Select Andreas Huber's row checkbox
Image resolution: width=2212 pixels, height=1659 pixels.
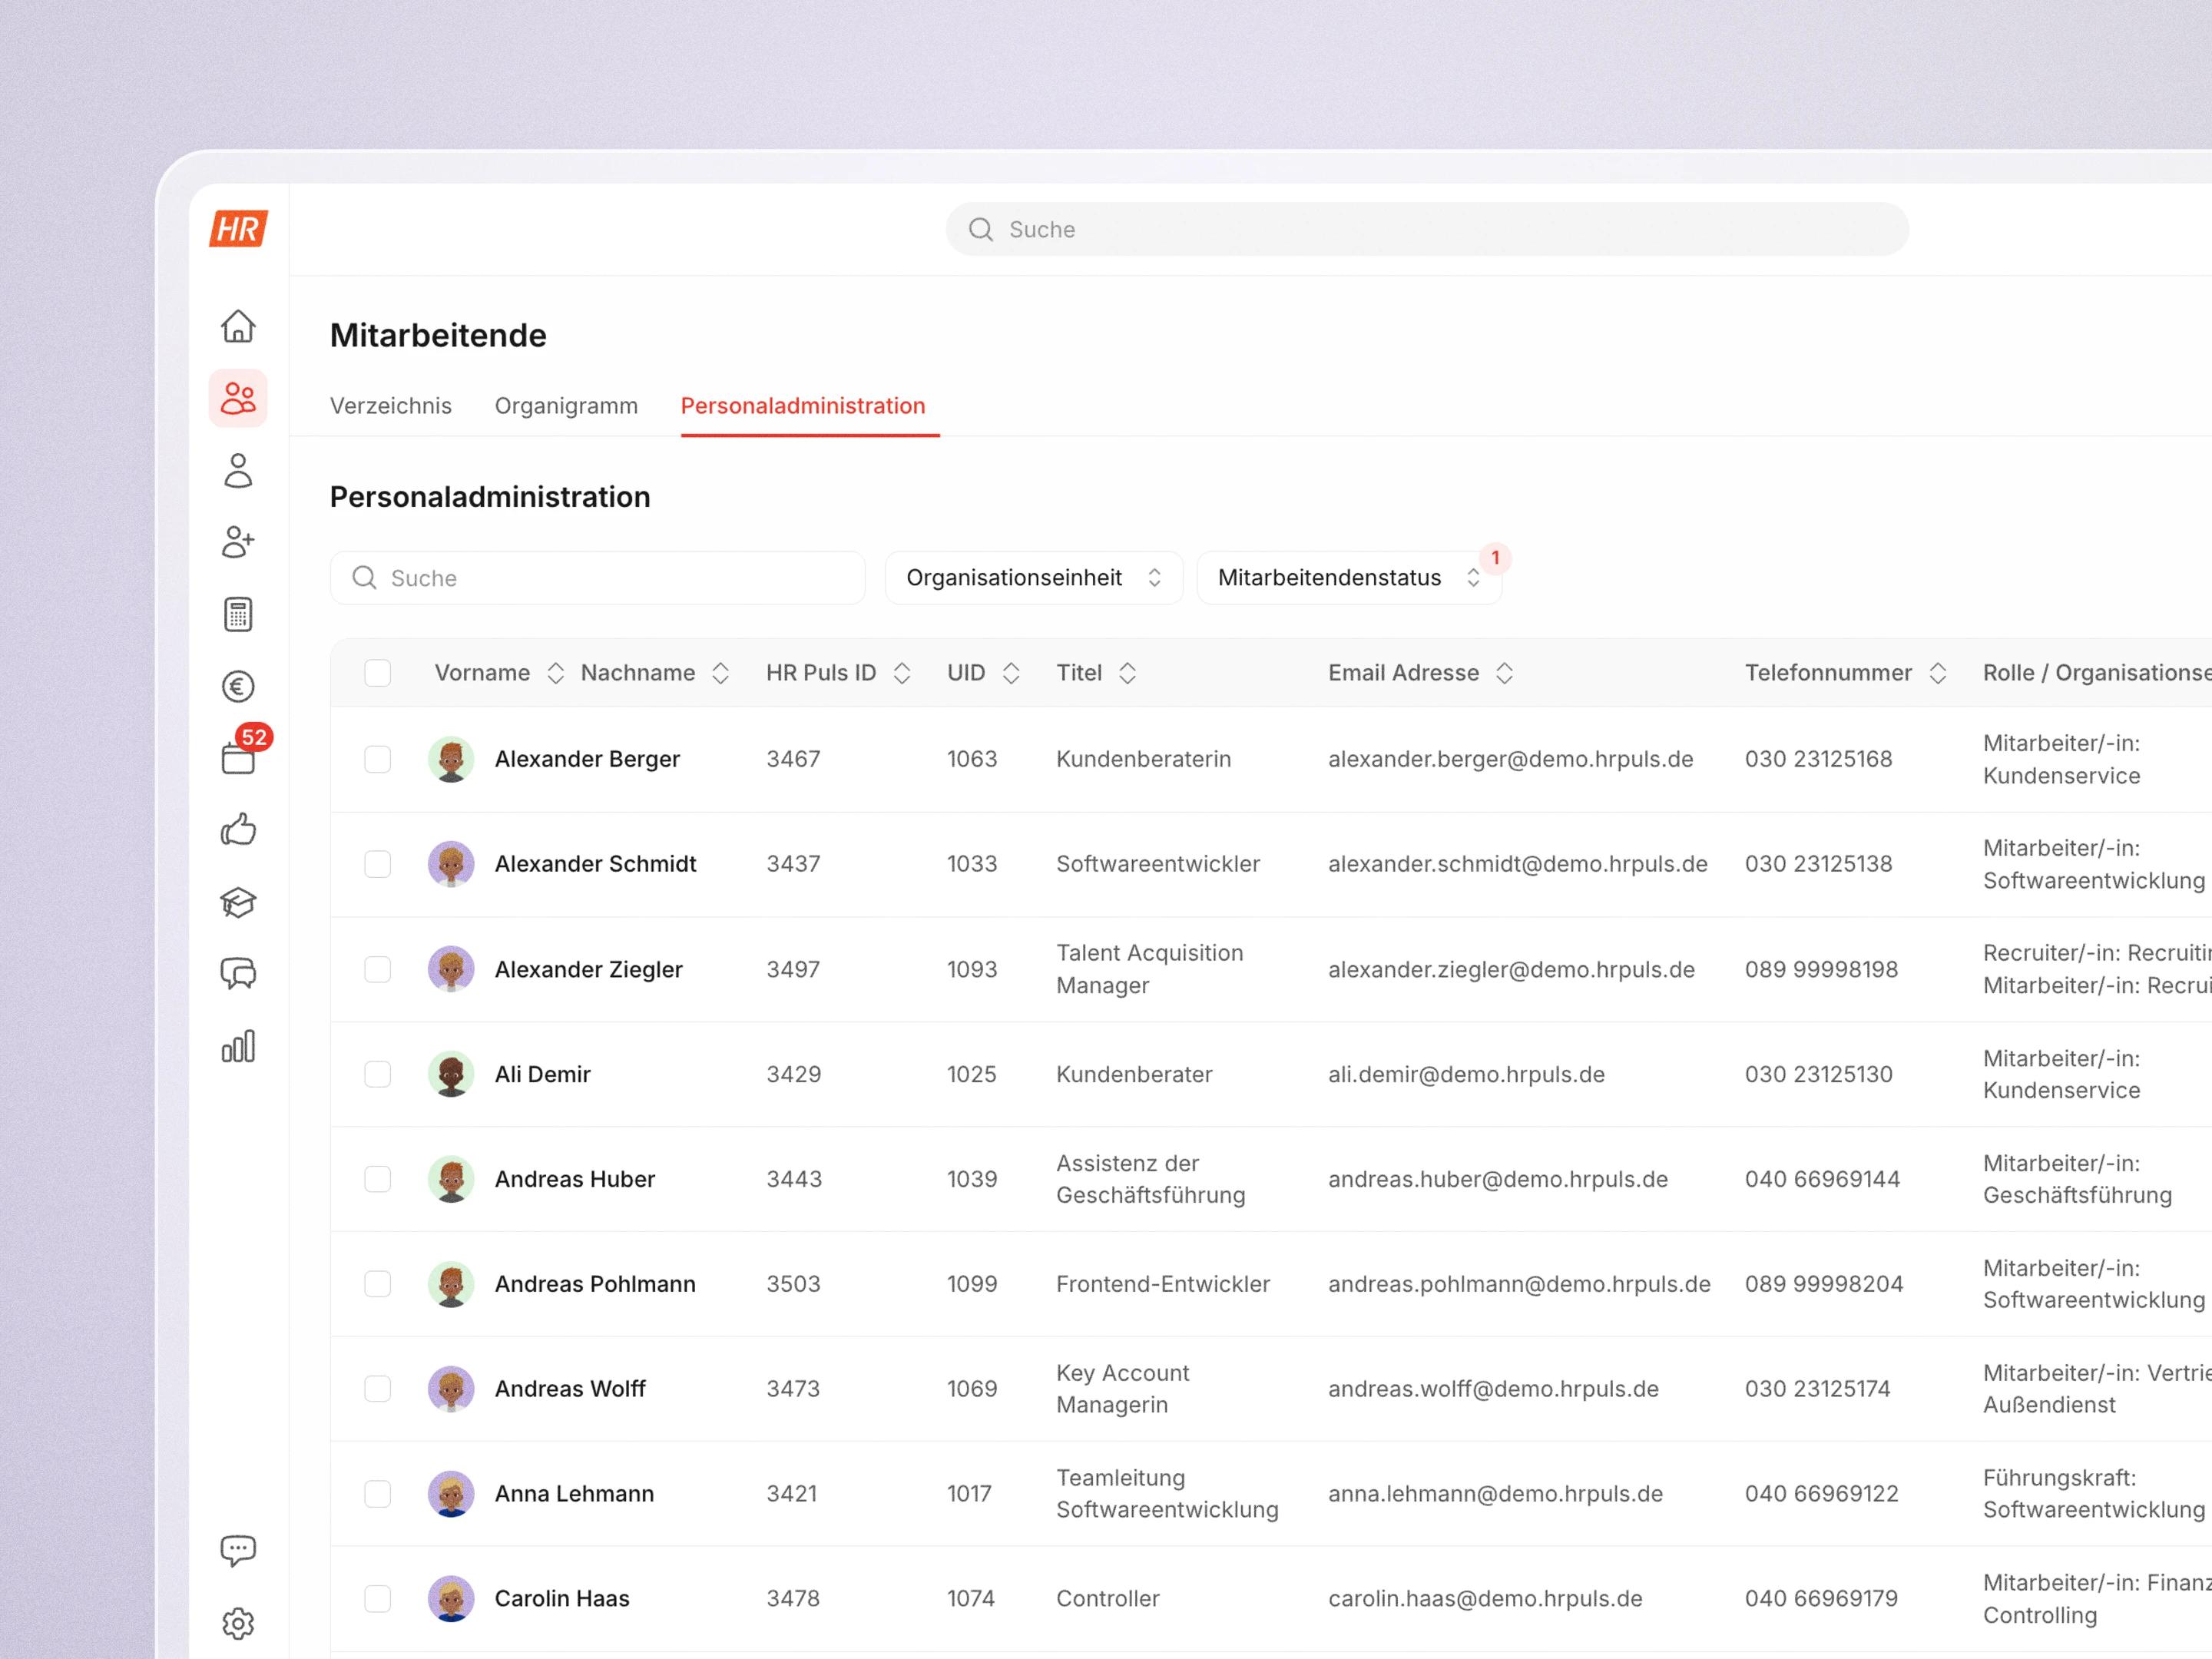point(378,1179)
